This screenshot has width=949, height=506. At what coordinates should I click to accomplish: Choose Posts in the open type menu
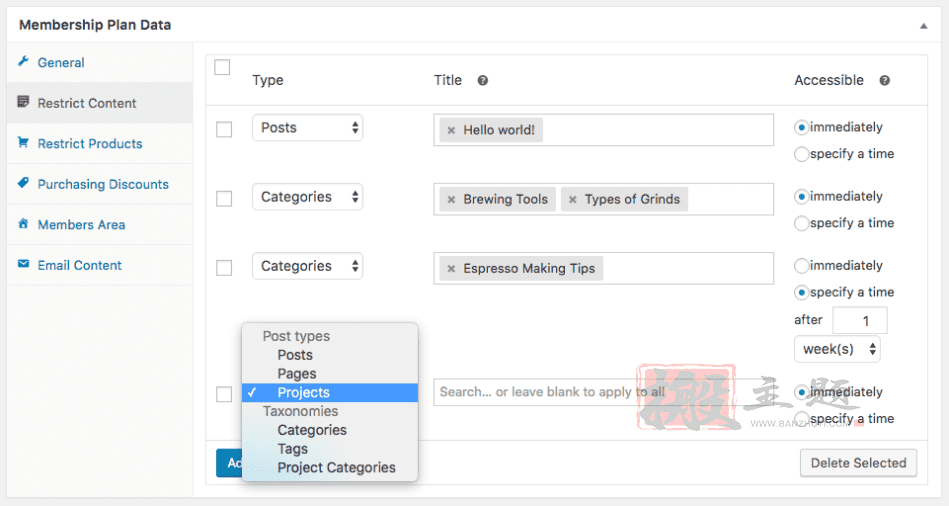pos(330,355)
